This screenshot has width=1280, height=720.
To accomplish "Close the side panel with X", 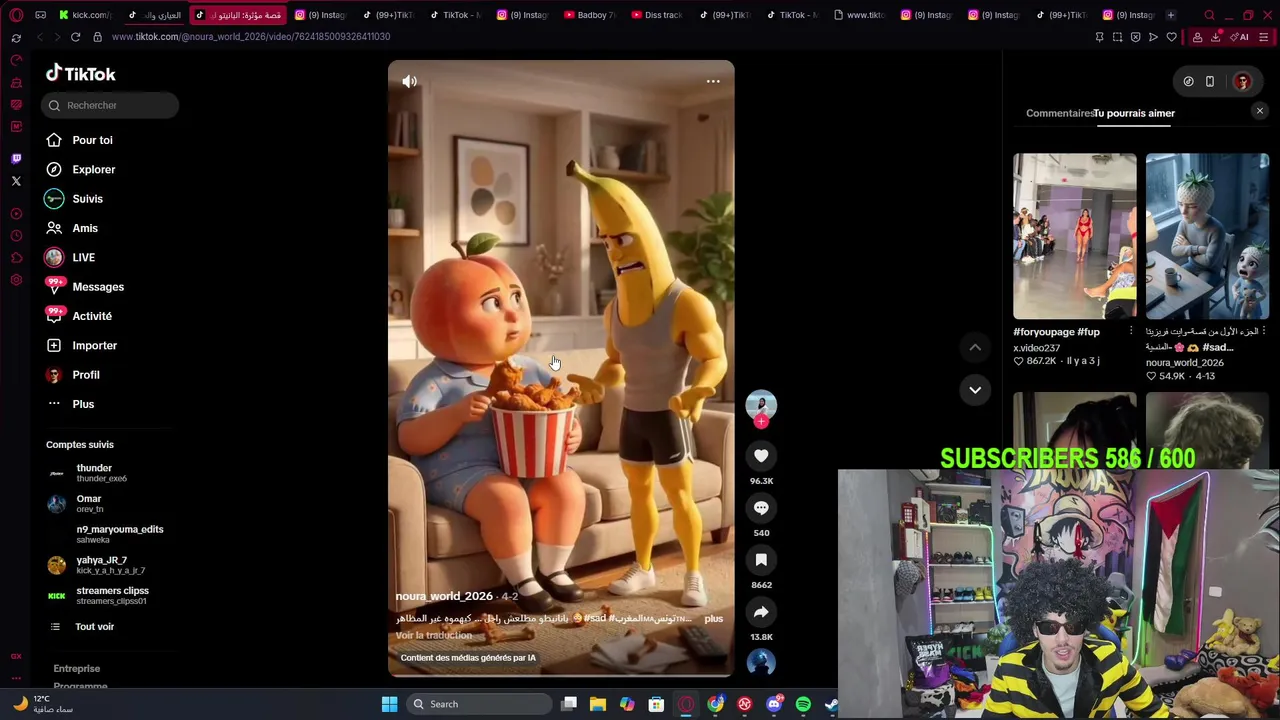I will coord(1260,111).
